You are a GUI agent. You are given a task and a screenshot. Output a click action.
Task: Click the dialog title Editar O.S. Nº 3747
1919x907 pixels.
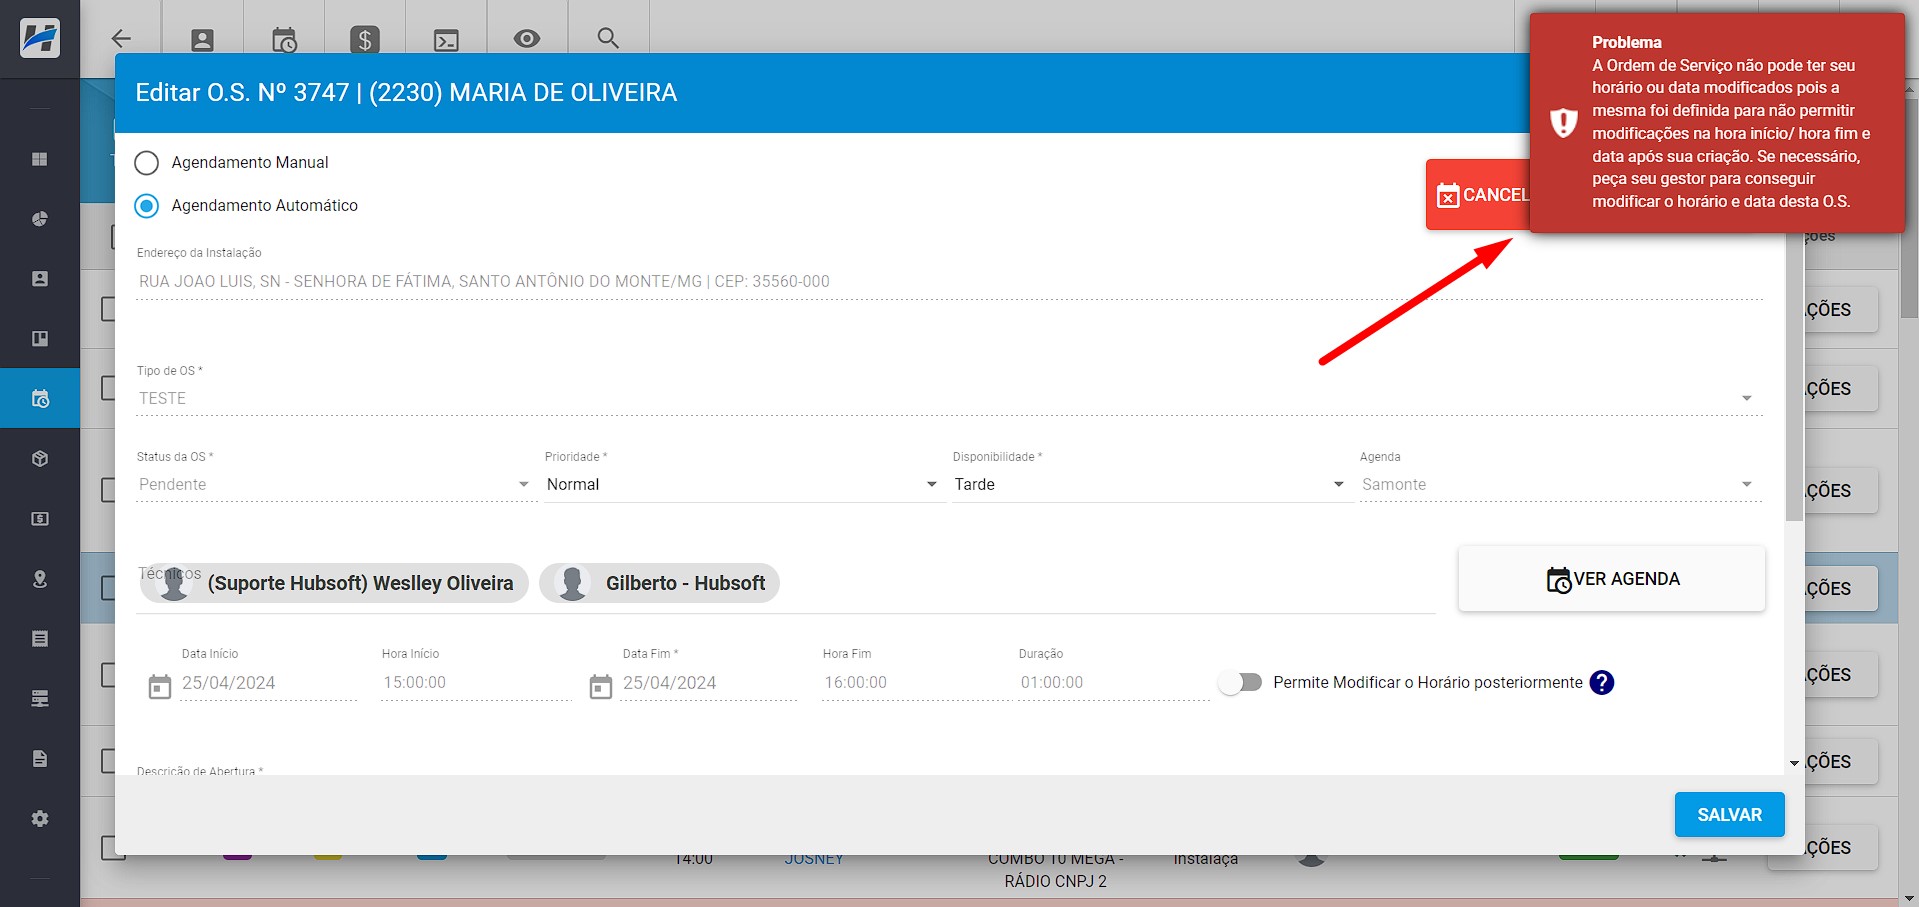point(406,93)
